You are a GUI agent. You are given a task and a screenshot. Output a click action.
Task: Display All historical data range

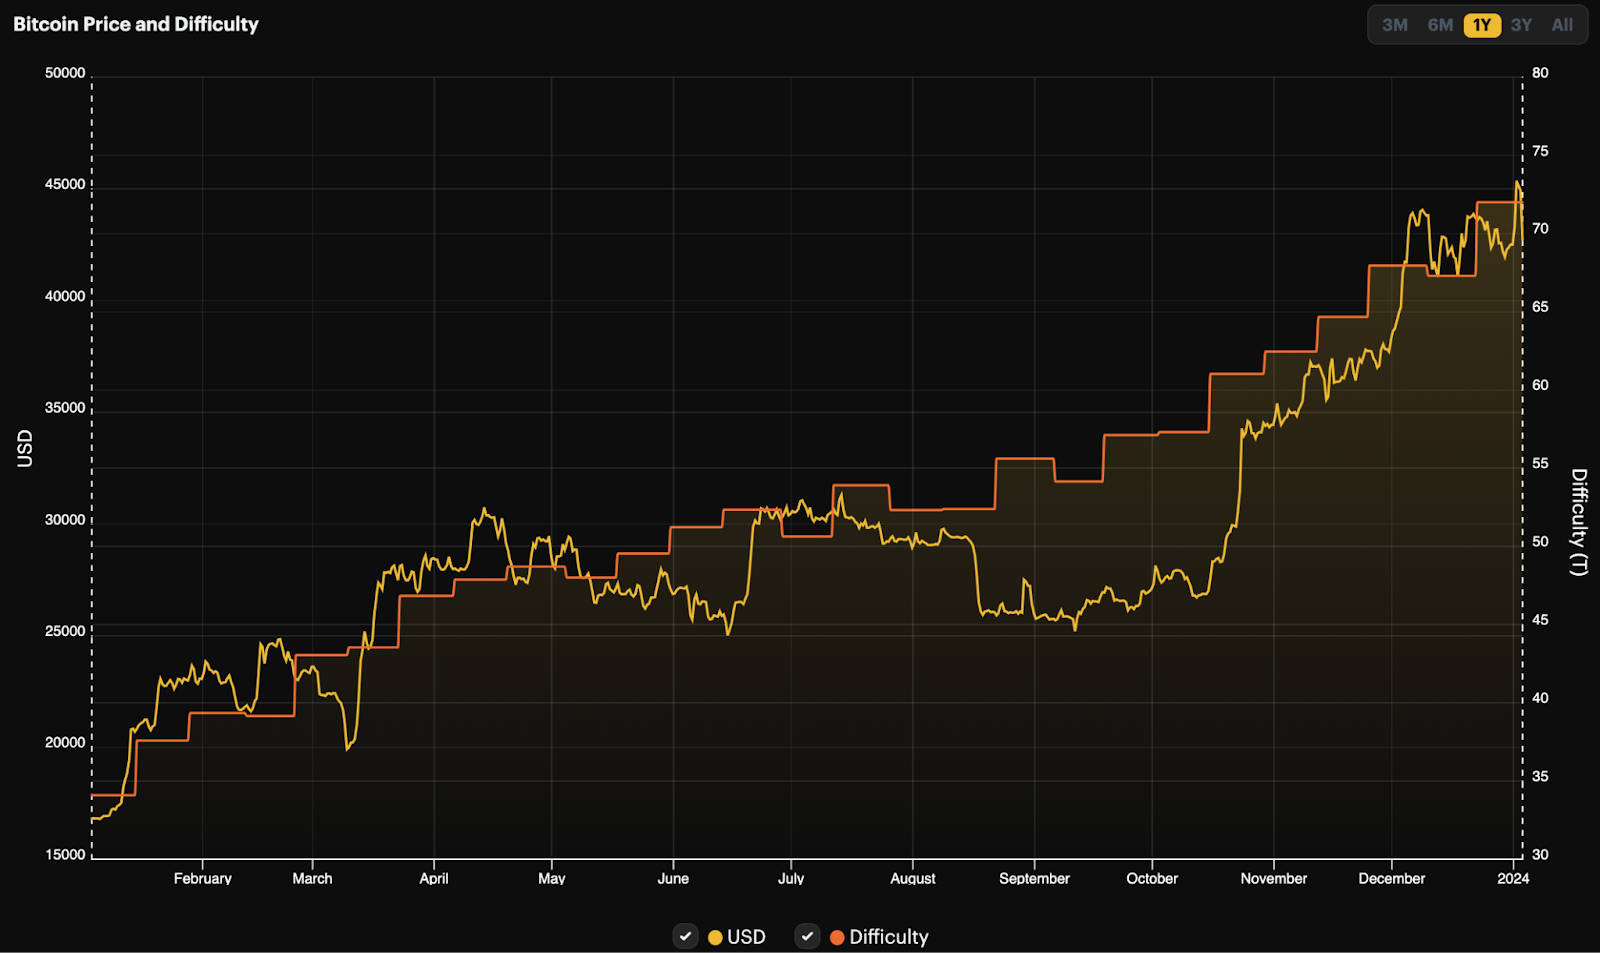pyautogui.click(x=1561, y=25)
